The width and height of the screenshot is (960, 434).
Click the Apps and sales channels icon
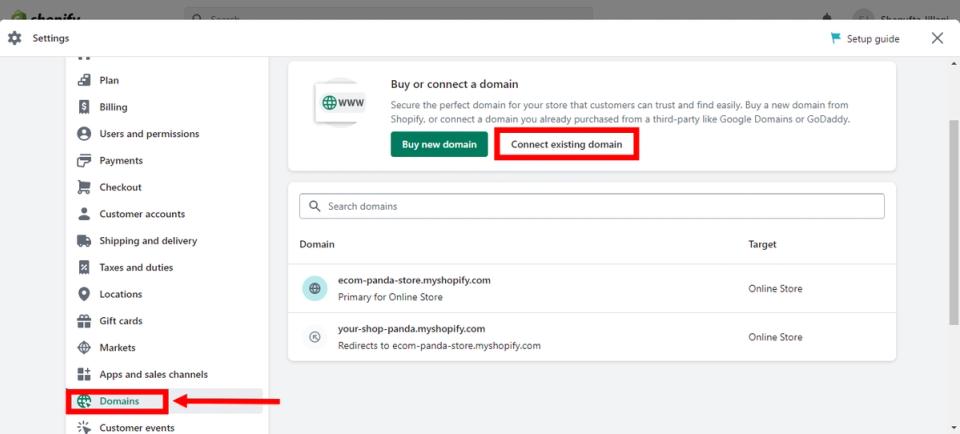pos(84,374)
